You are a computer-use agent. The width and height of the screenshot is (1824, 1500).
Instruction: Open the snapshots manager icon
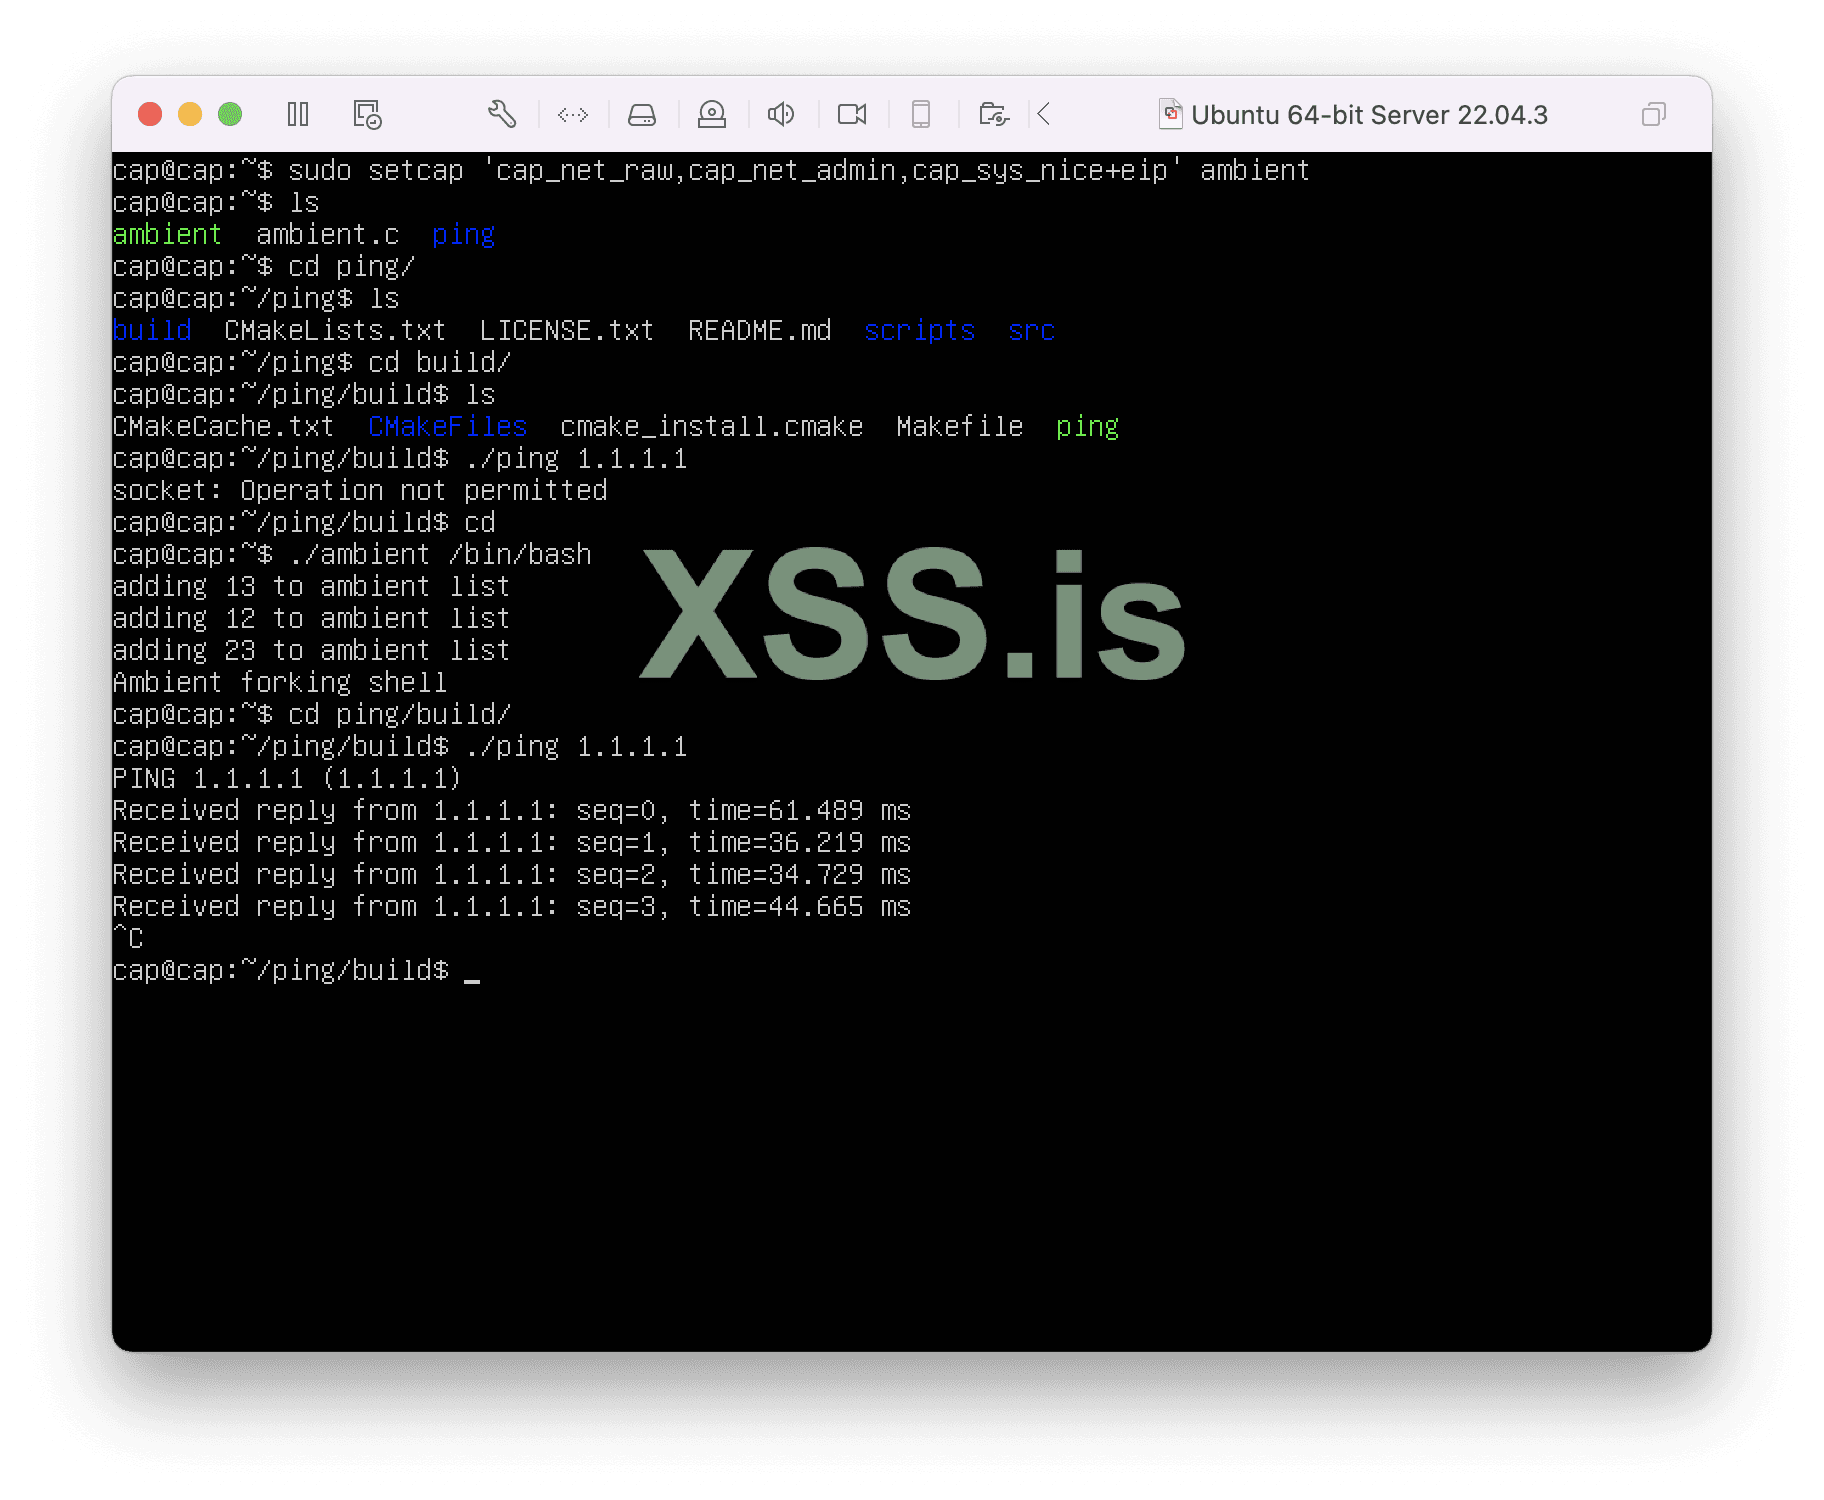367,114
